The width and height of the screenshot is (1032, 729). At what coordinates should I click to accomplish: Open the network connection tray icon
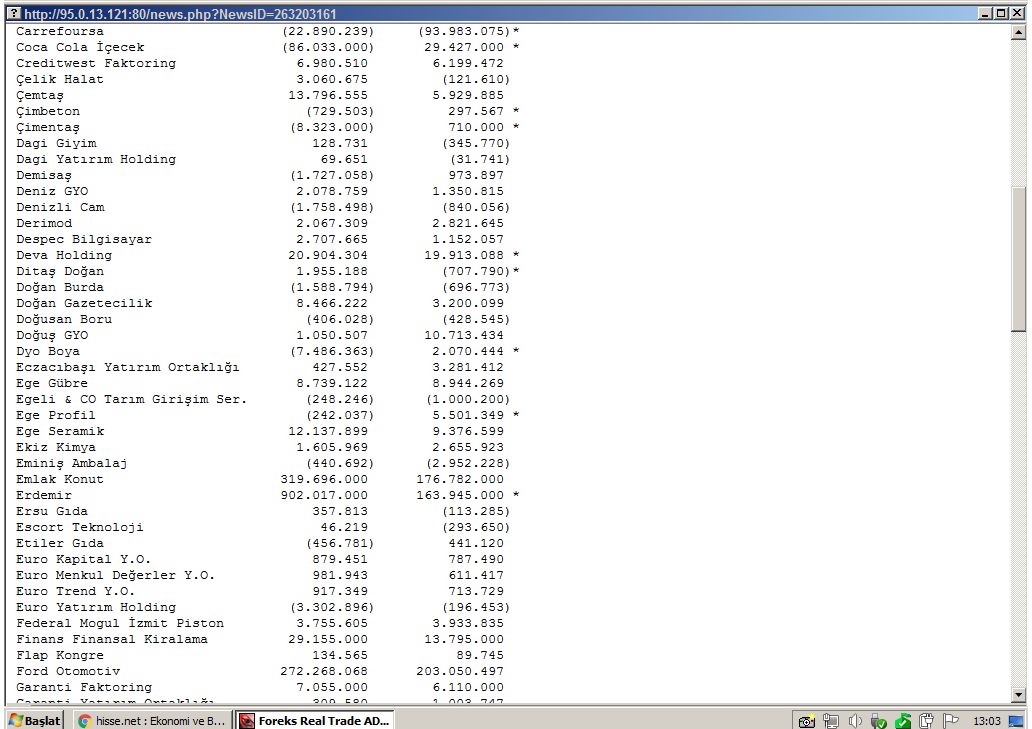pos(831,721)
